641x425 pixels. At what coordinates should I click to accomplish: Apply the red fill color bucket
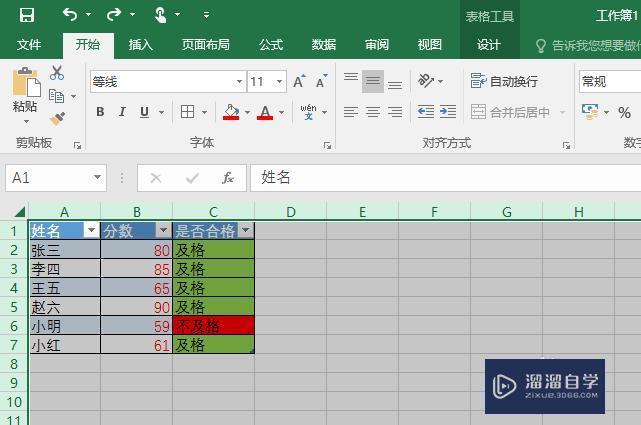231,112
